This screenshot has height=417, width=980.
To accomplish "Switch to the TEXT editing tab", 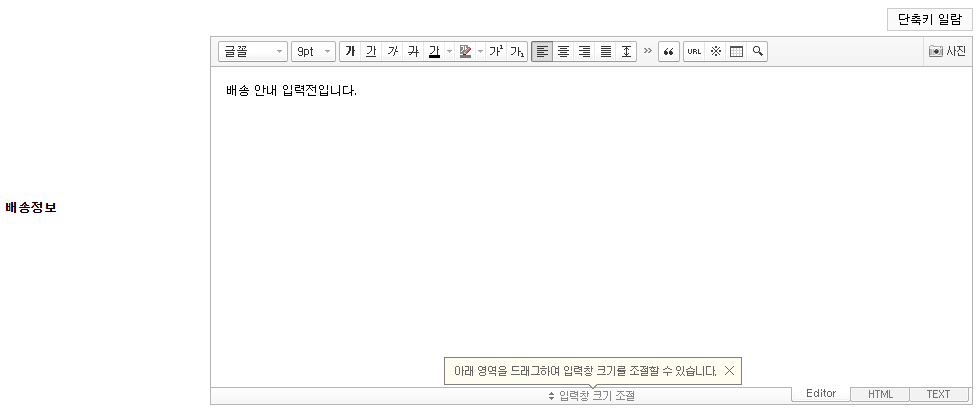I will click(x=938, y=394).
